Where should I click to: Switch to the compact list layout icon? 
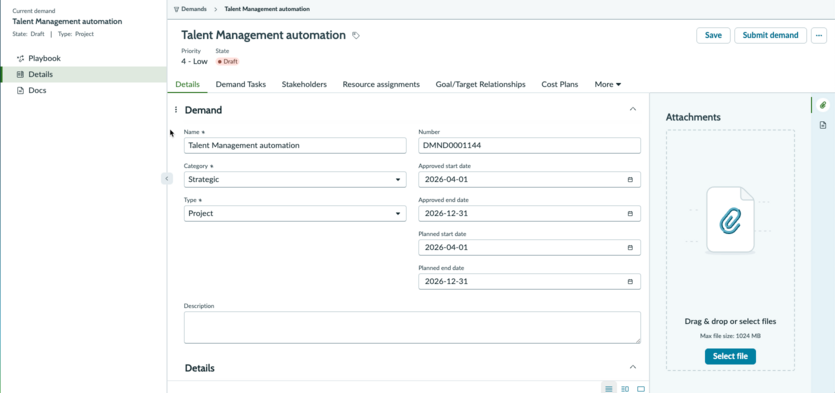click(x=609, y=389)
